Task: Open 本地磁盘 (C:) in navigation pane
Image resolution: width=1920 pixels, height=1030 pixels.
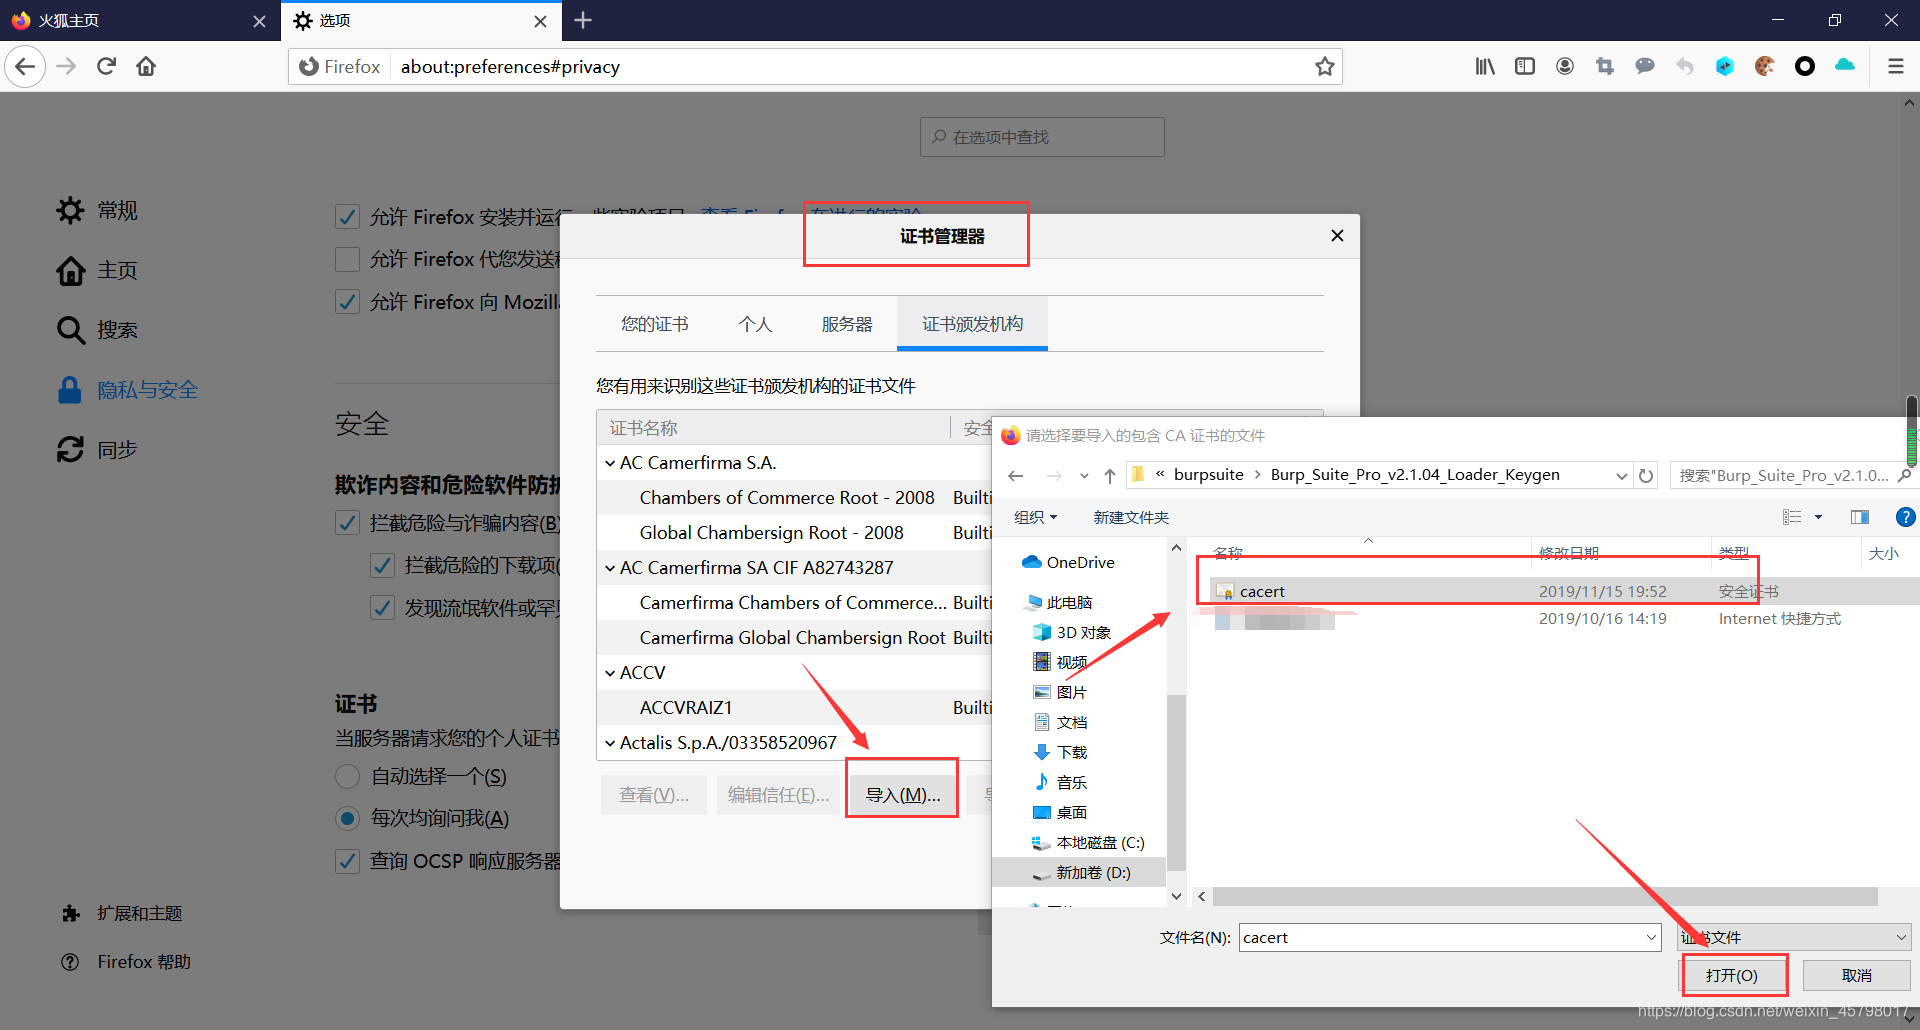Action: tap(1088, 842)
